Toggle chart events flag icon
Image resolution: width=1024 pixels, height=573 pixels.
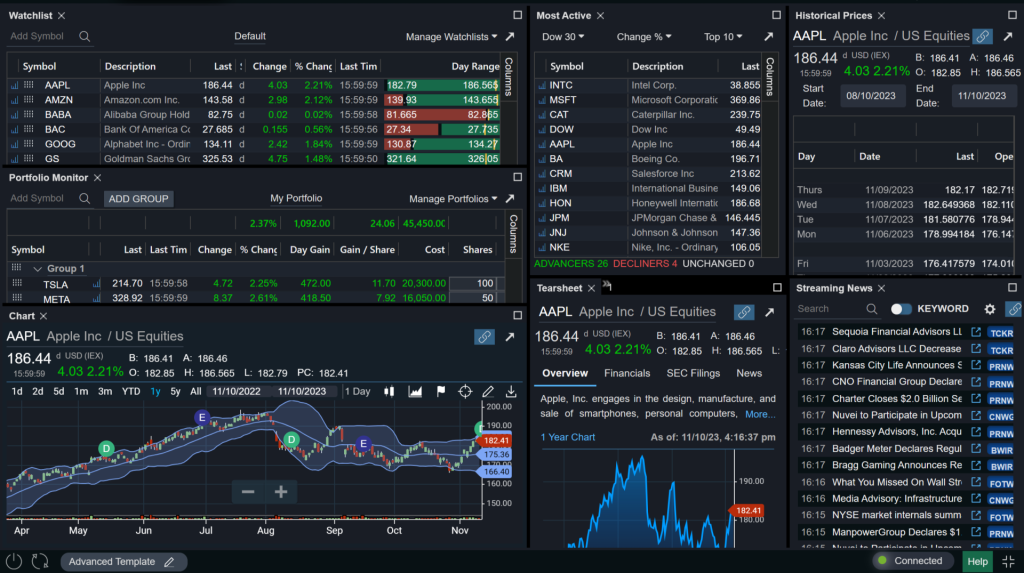click(x=441, y=391)
